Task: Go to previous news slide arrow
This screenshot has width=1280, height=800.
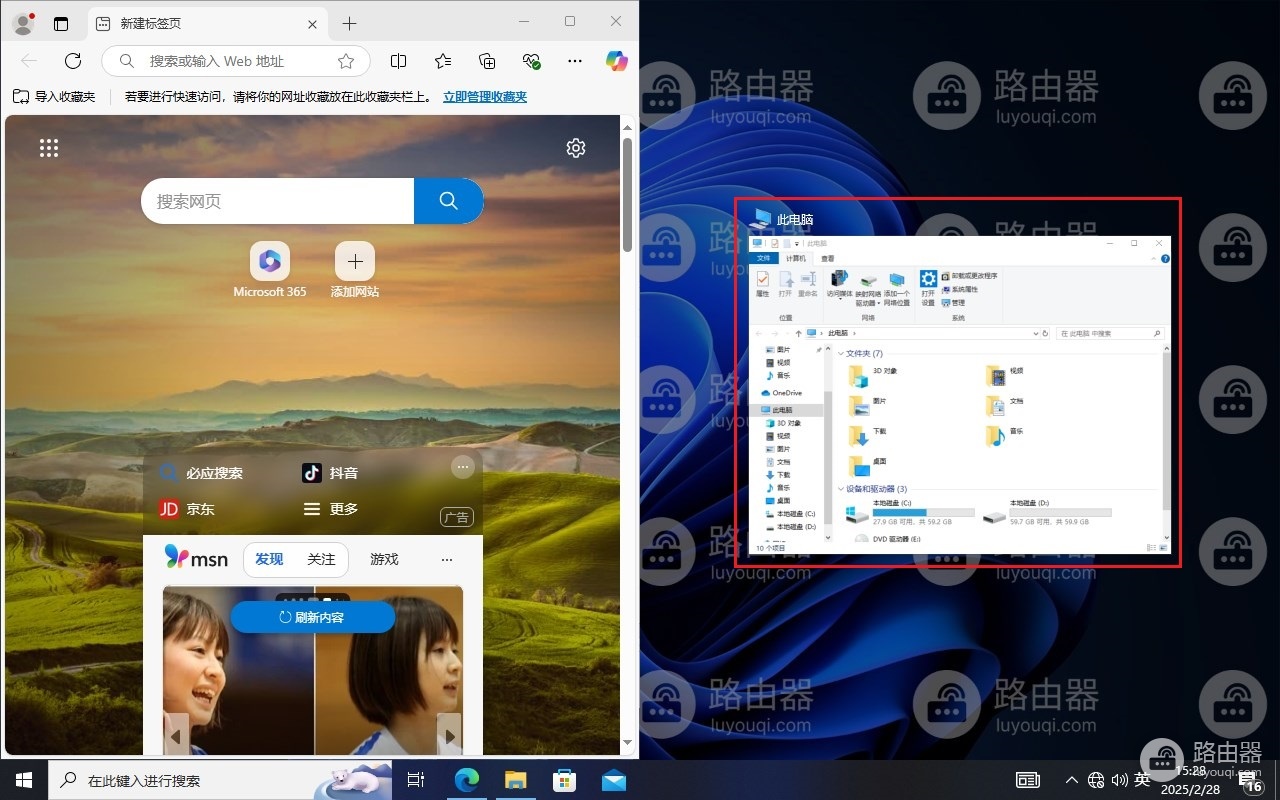Action: 176,737
